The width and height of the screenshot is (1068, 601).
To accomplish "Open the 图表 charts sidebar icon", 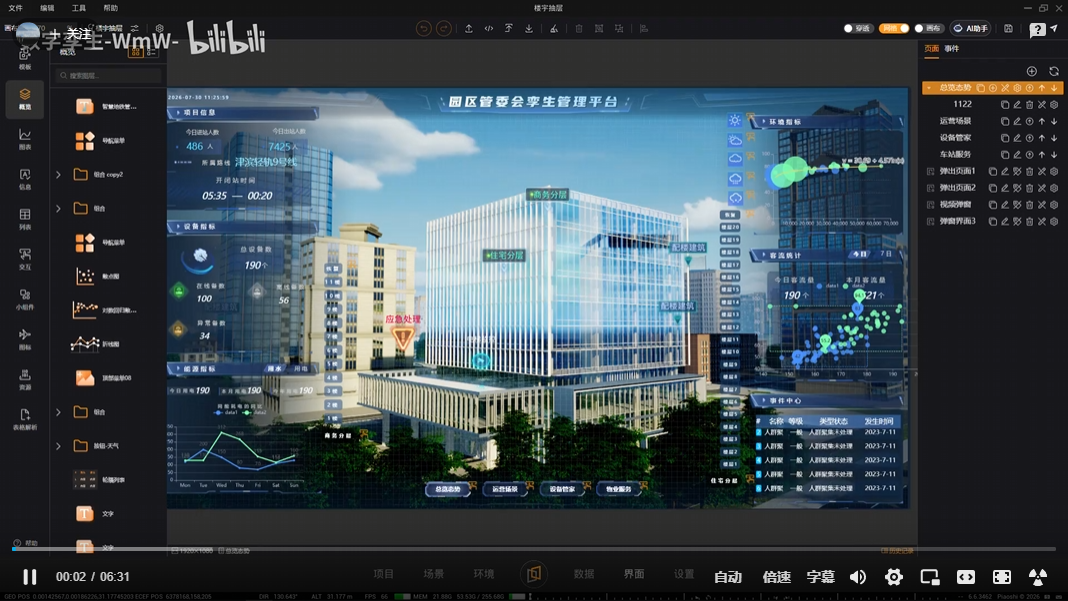I will pyautogui.click(x=25, y=139).
